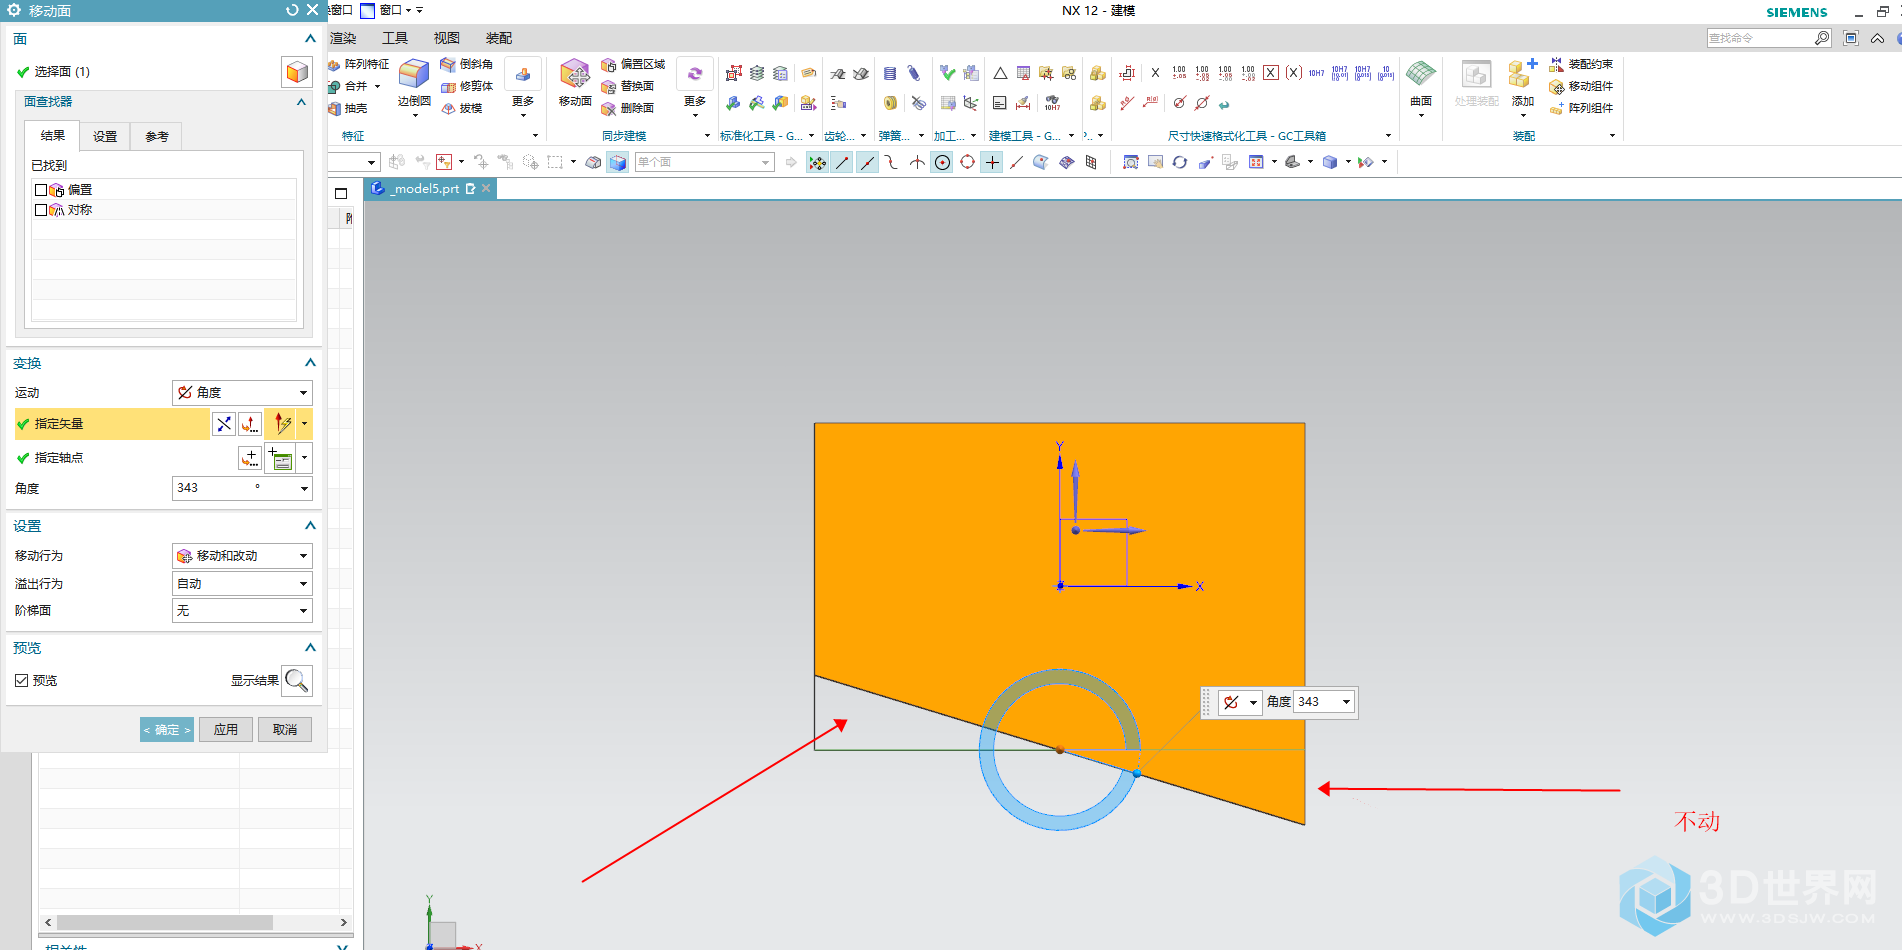The image size is (1902, 950).
Task: Uncheck the 预览 preview checkbox
Action: [21, 681]
